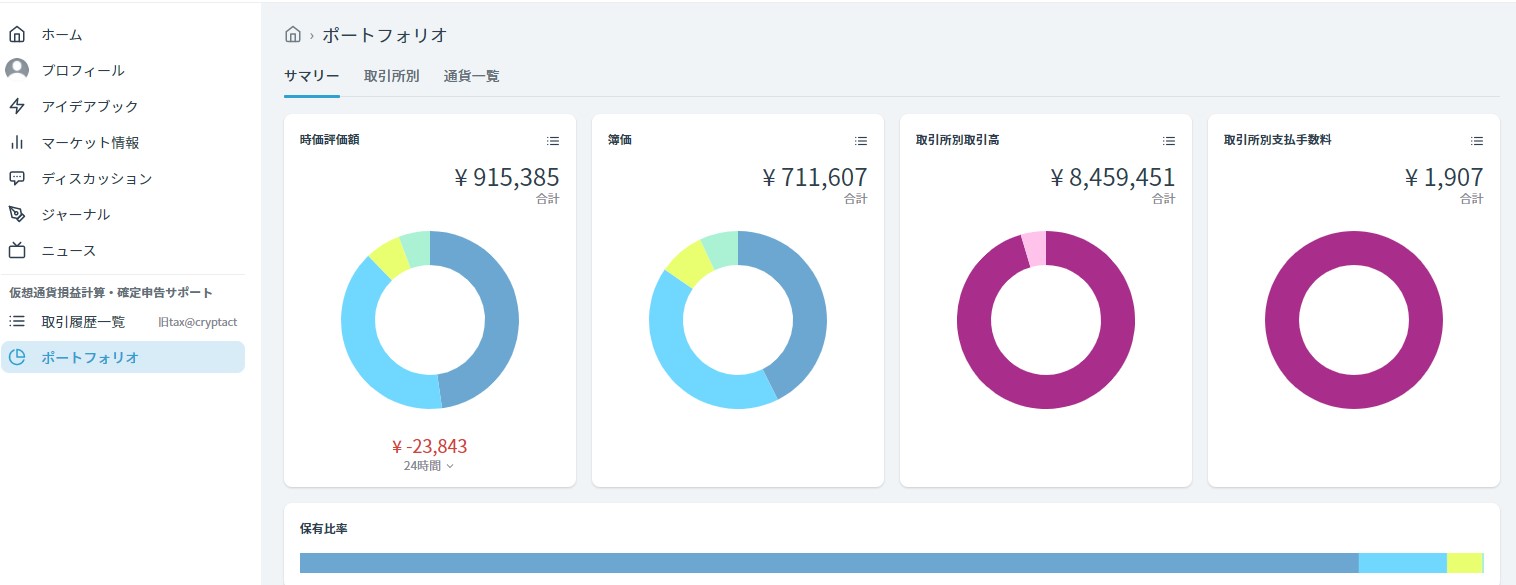The width and height of the screenshot is (1516, 585).
Task: Open 取引履歴一覧 in the sidebar
Action: 83,322
